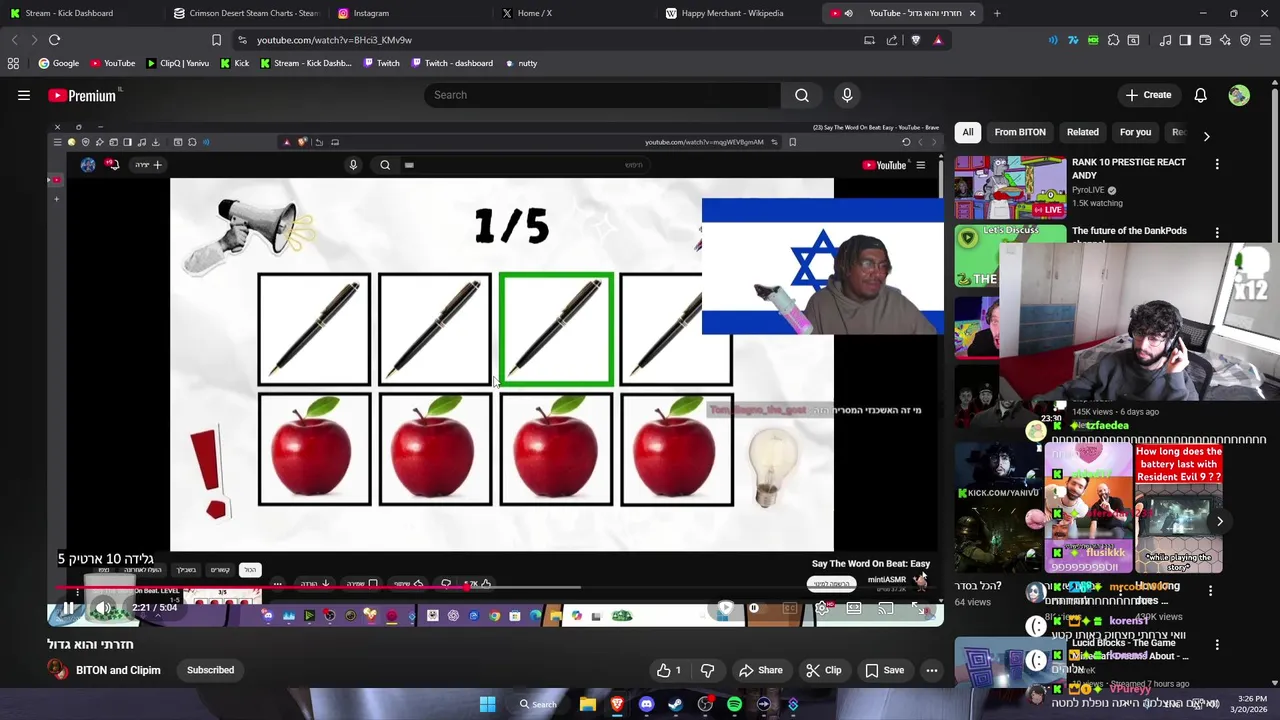Start voice search with the microphone icon
Image resolution: width=1280 pixels, height=720 pixels.
coord(847,95)
